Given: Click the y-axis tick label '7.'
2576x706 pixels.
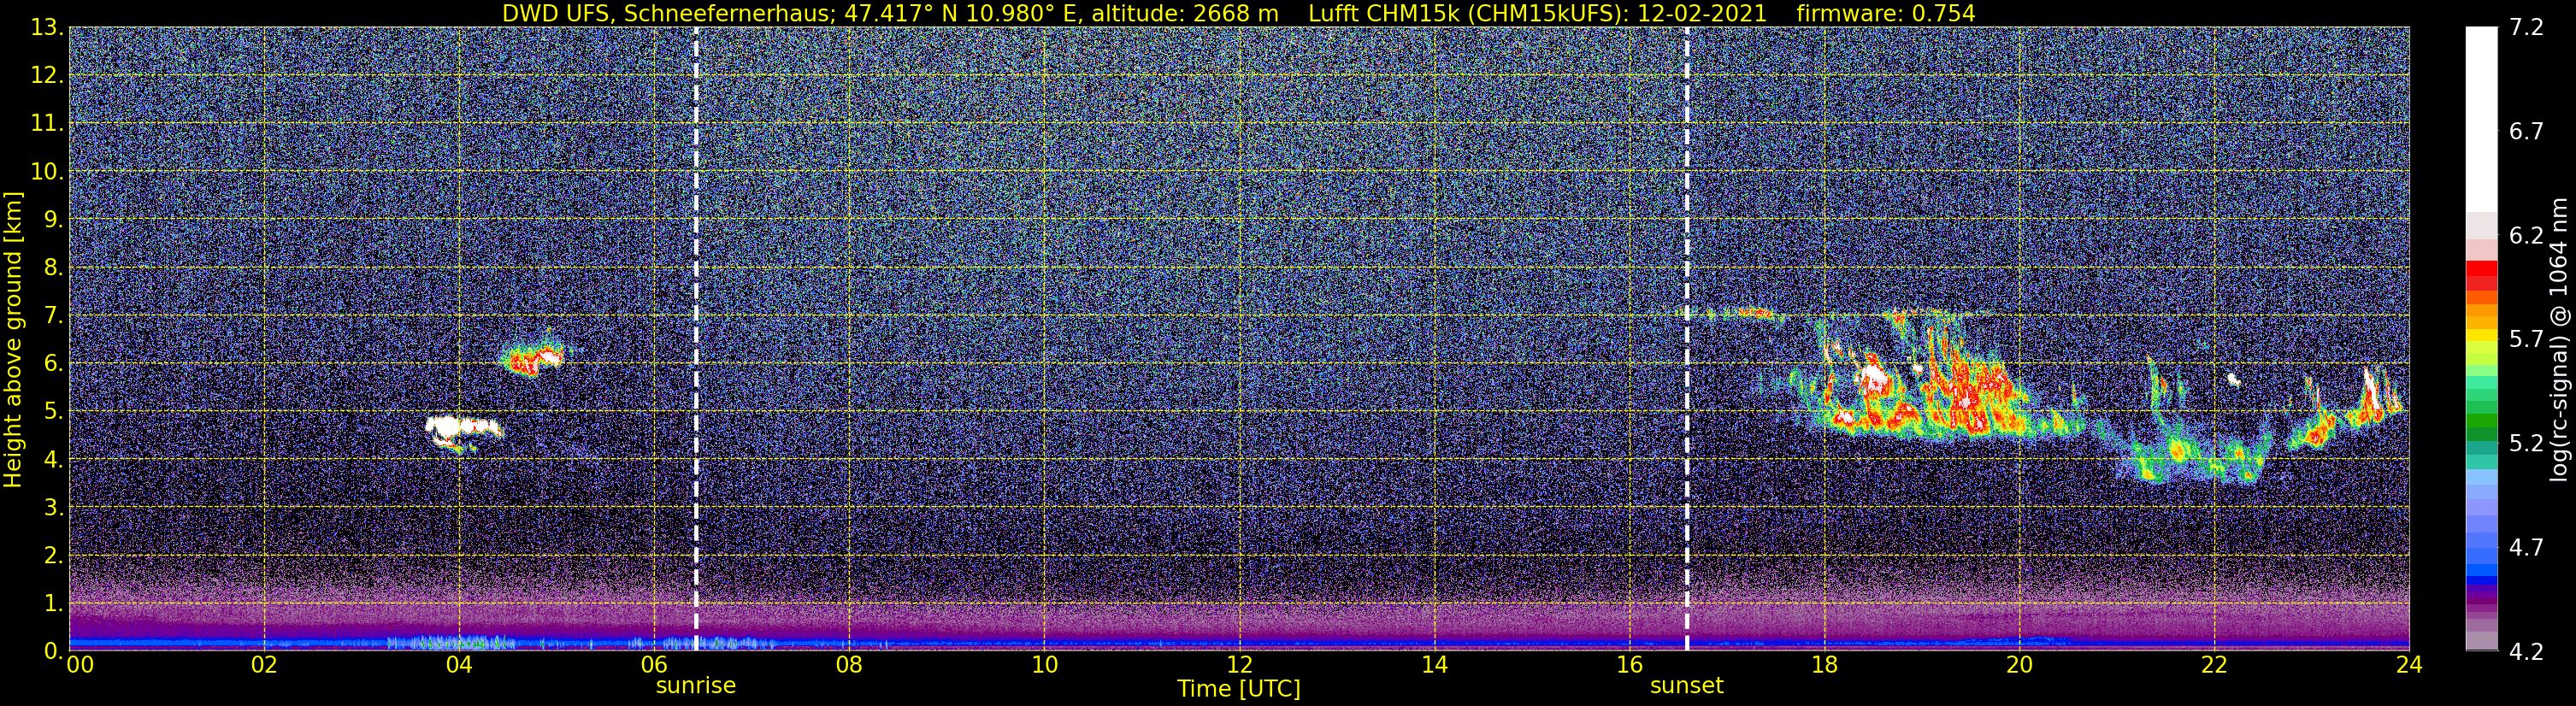Looking at the screenshot, I should pos(53,316).
